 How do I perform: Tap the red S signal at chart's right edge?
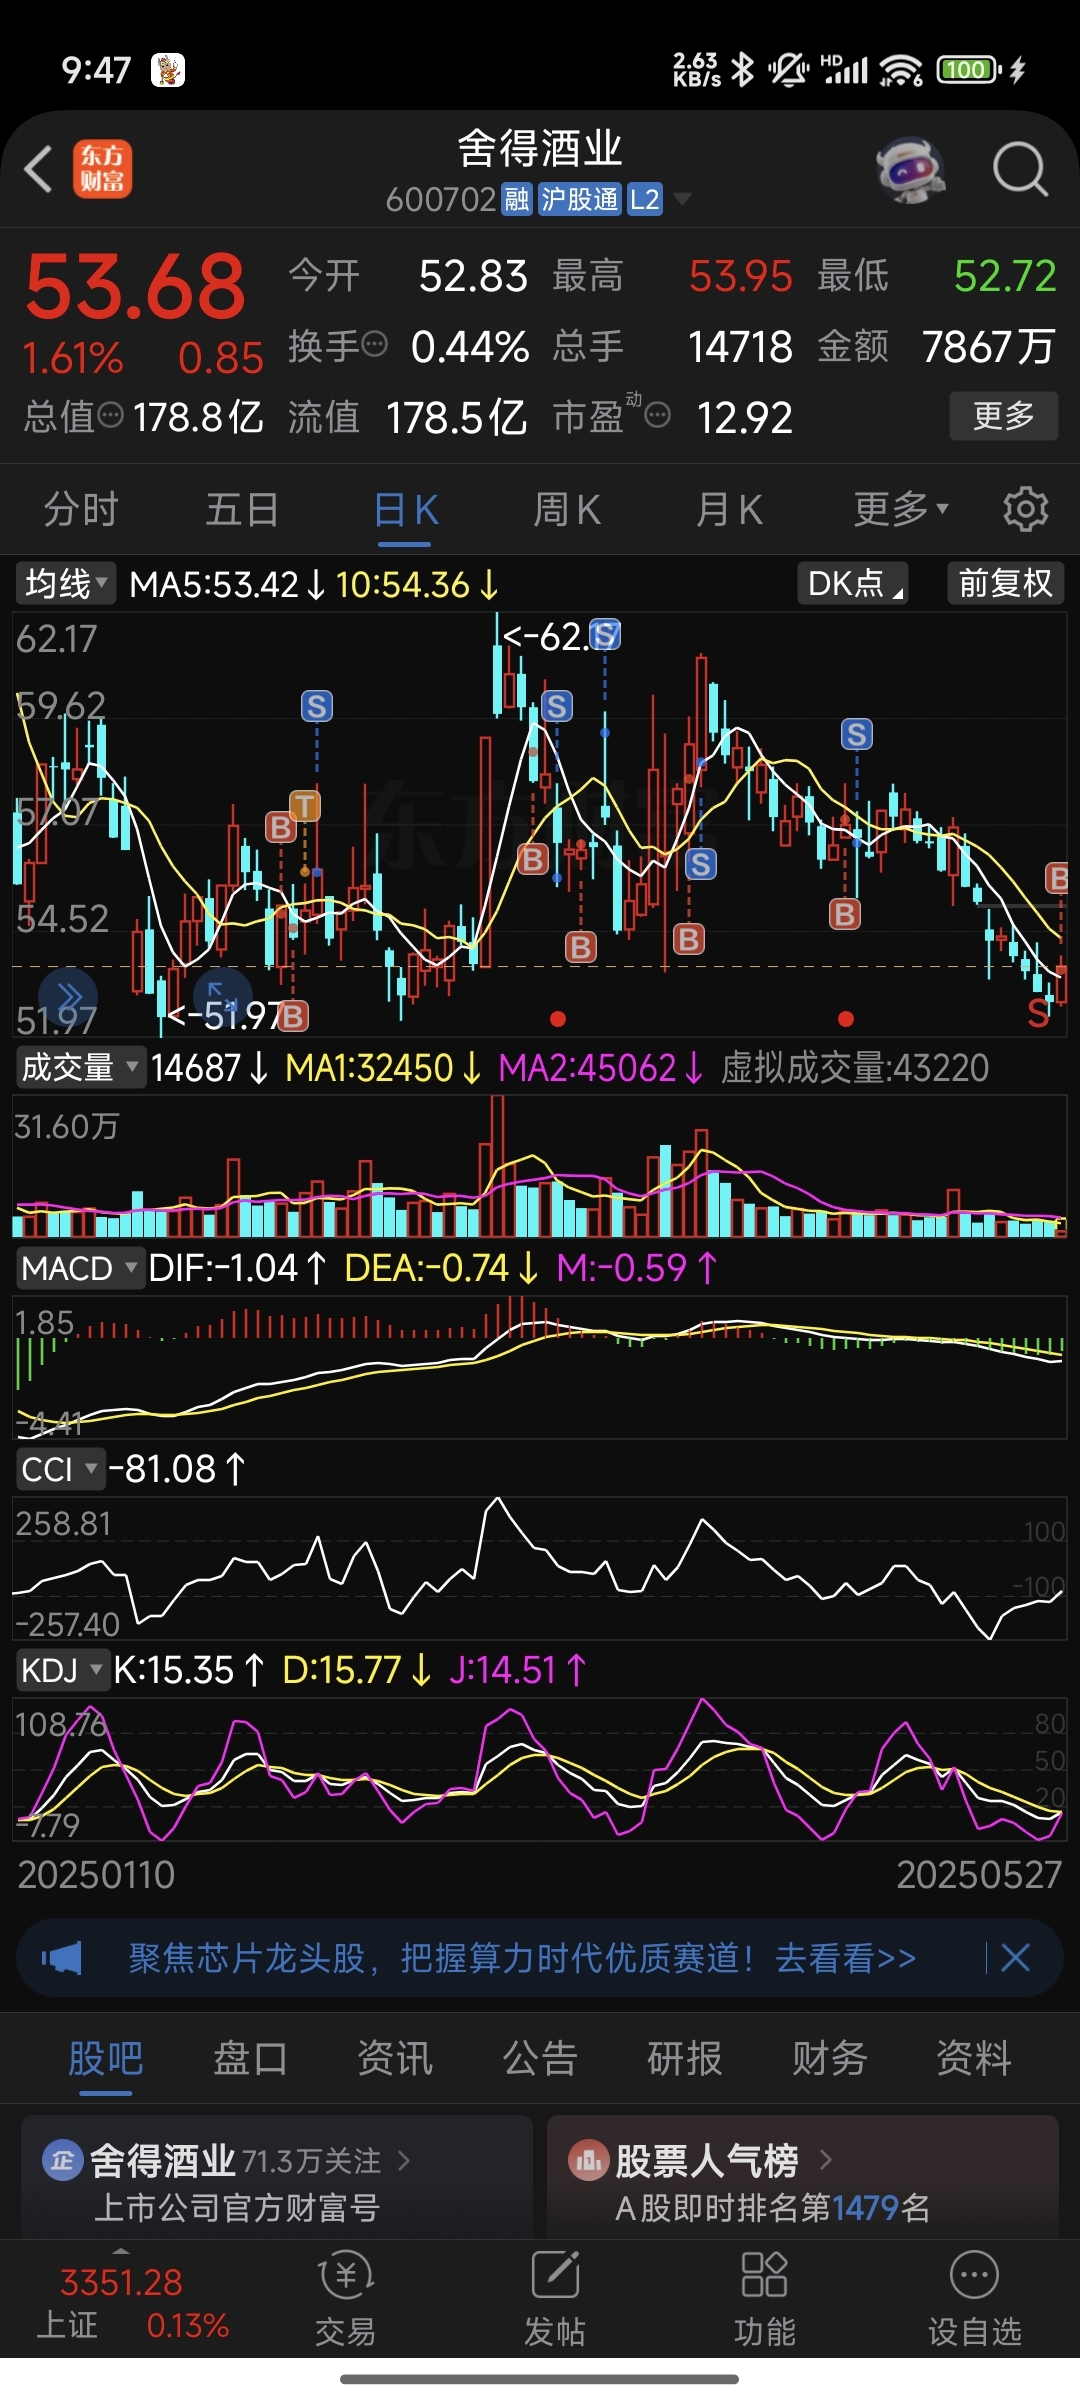1038,1015
